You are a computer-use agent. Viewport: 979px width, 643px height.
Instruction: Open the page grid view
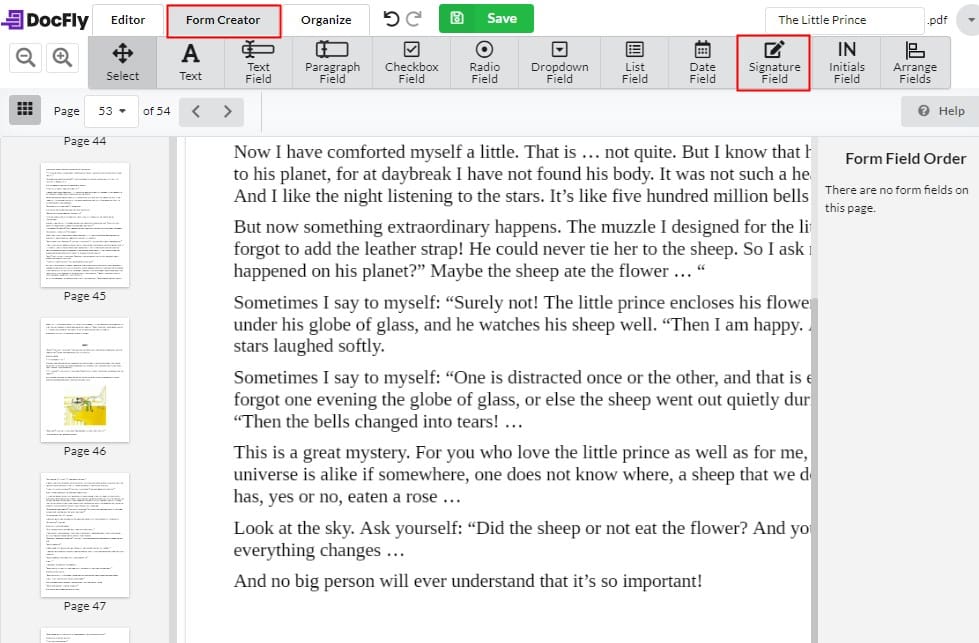24,110
